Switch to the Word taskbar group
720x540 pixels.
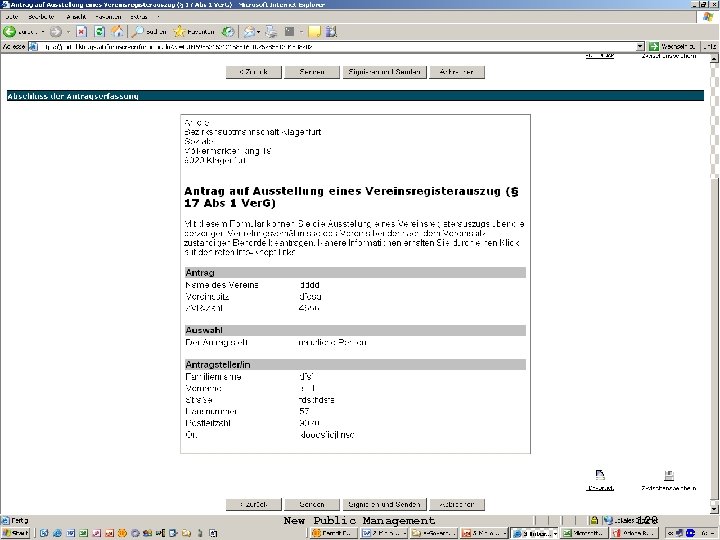tap(384, 533)
